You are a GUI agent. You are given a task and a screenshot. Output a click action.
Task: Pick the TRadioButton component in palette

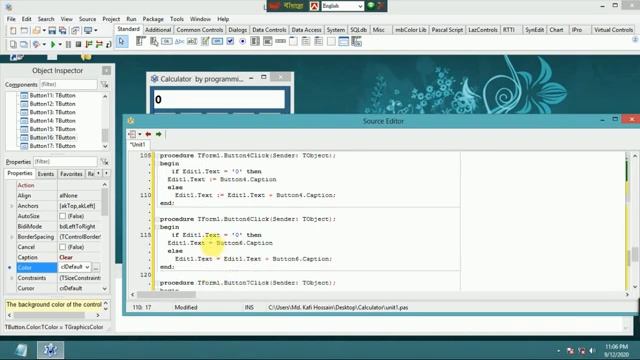[242, 41]
